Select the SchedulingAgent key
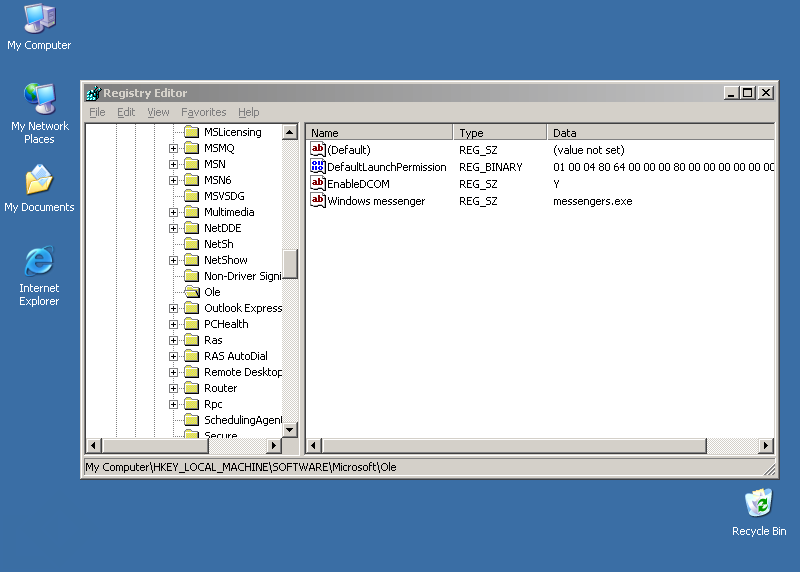Image resolution: width=800 pixels, height=572 pixels. click(x=242, y=420)
